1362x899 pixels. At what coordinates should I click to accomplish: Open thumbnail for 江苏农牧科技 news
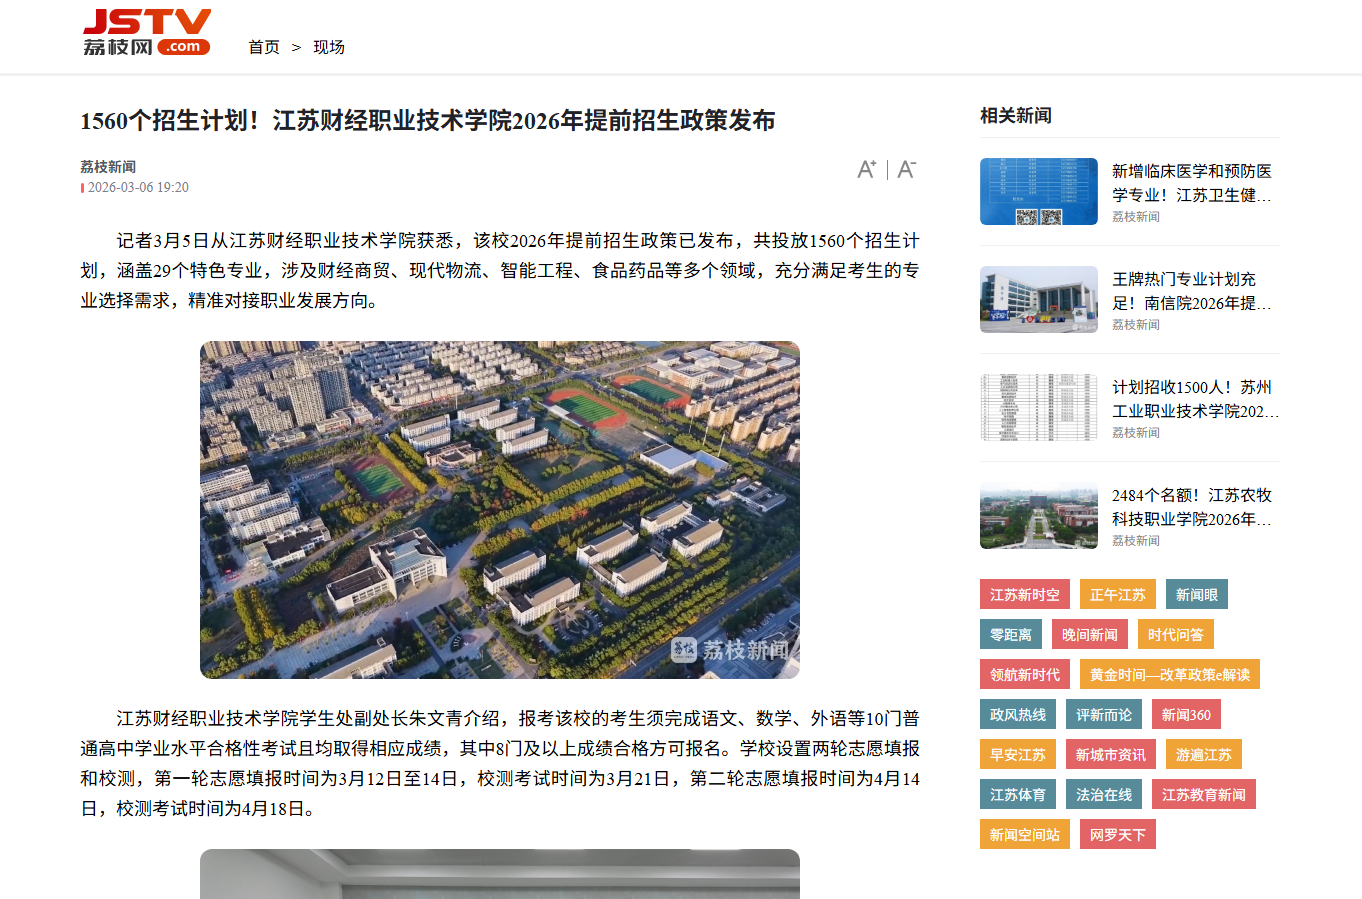tap(1039, 516)
